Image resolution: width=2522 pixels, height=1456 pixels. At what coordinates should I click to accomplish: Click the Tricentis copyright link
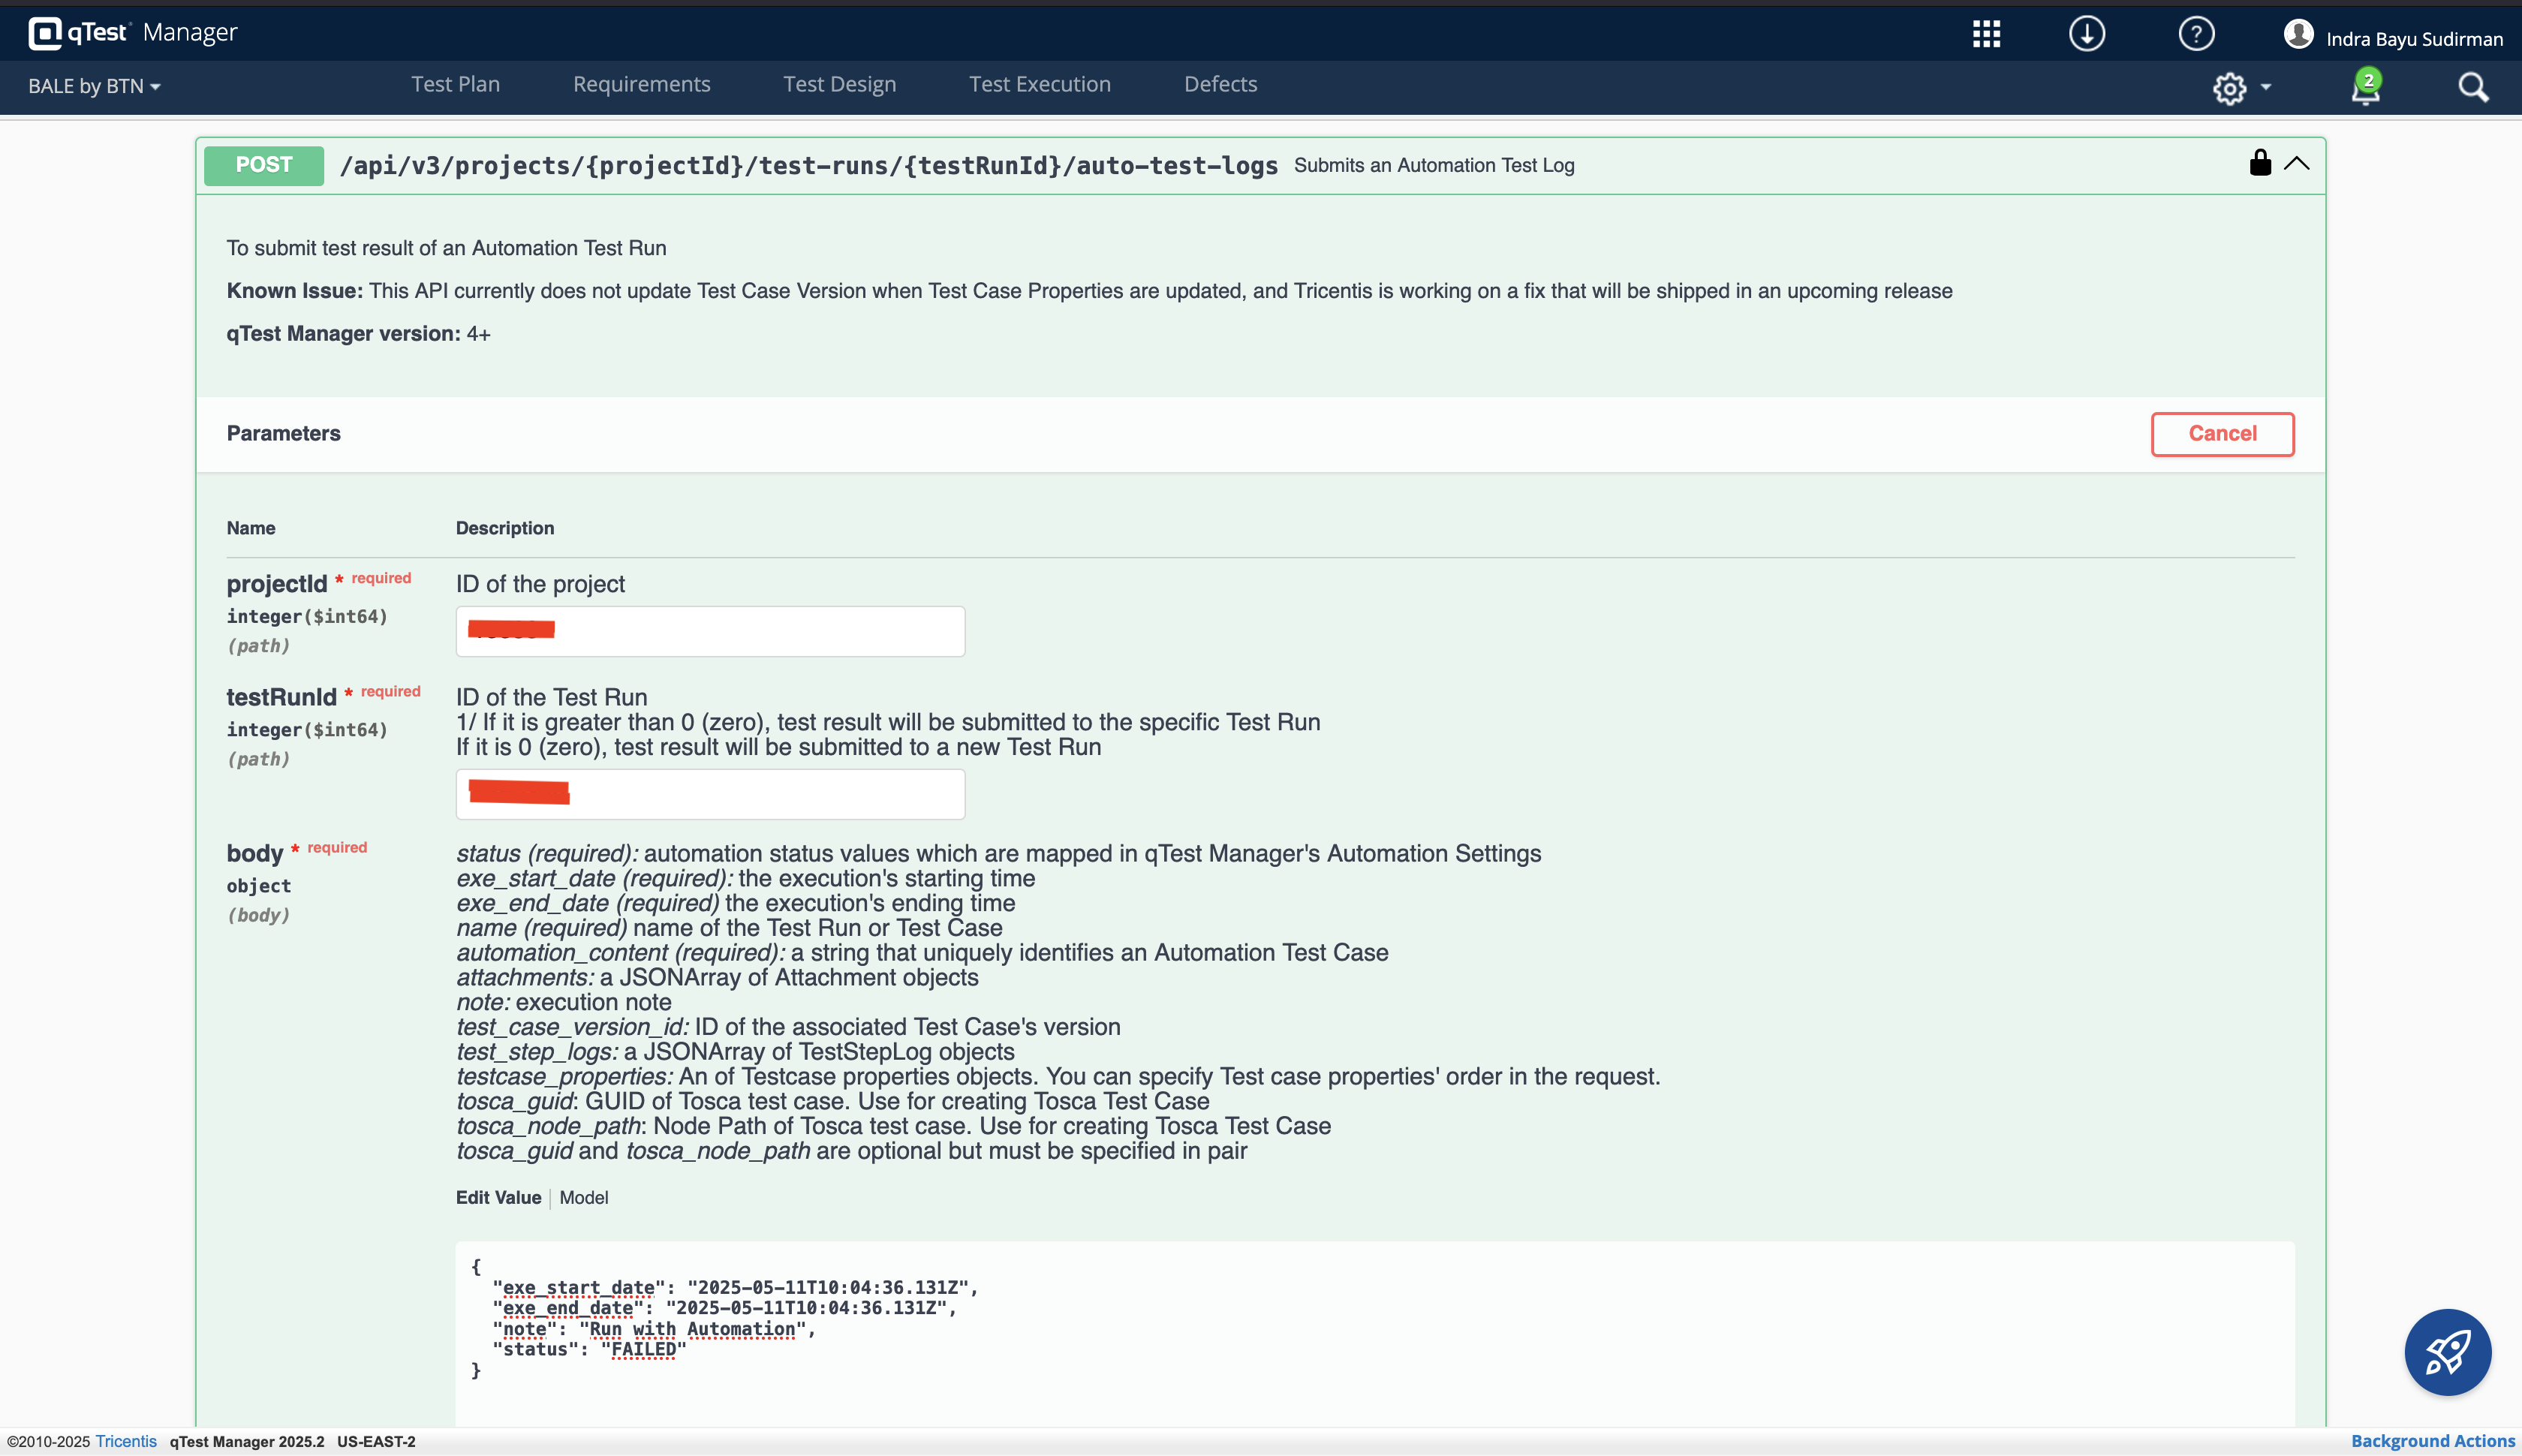tap(125, 1441)
